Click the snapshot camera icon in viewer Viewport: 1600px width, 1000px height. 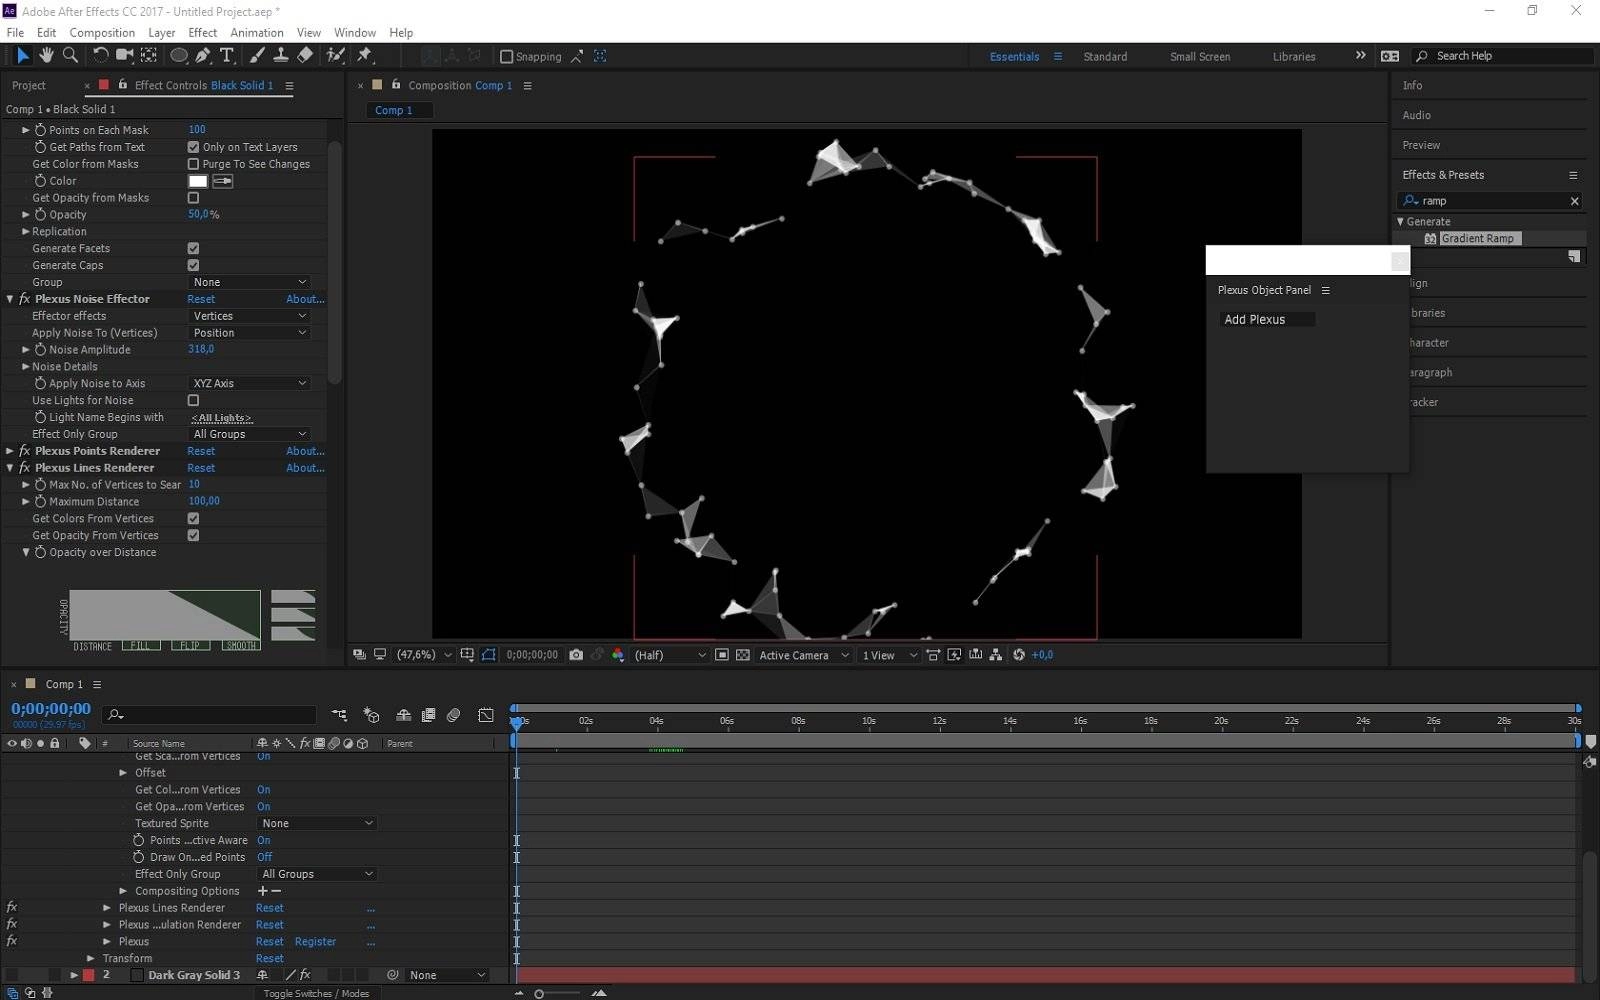point(576,655)
